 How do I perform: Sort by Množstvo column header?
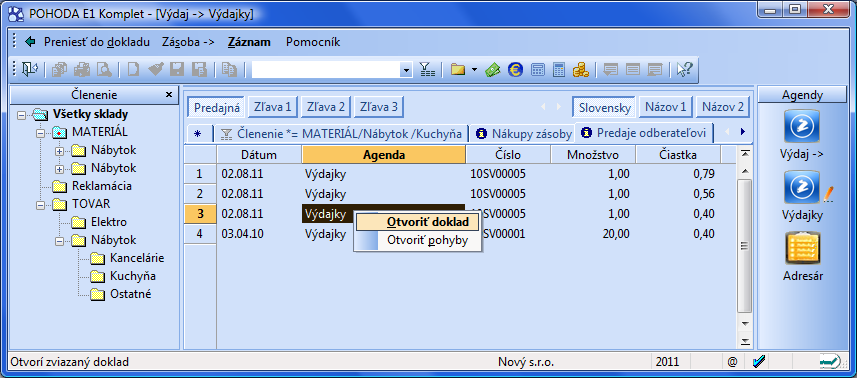click(x=593, y=155)
